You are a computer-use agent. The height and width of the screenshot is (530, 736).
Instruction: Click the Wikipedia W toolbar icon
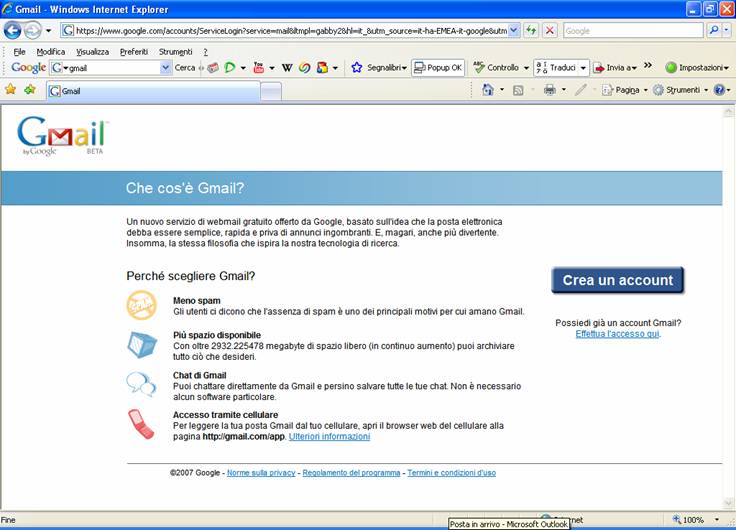pos(287,68)
